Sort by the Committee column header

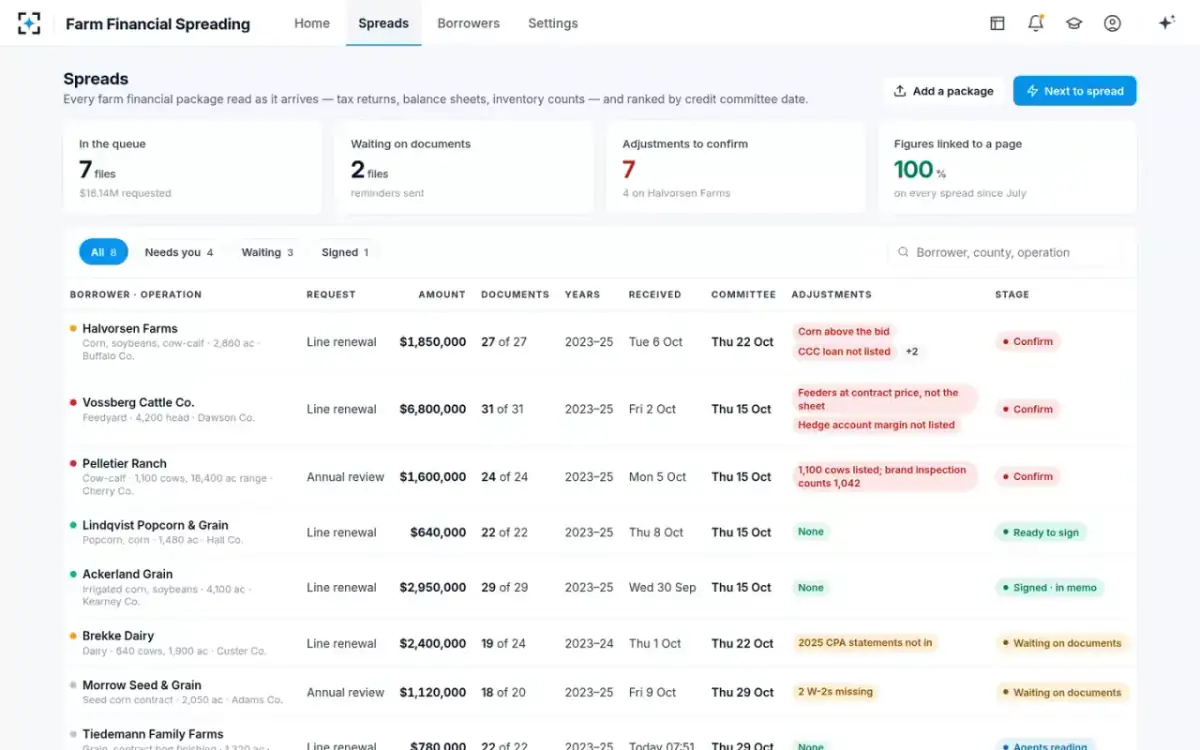tap(743, 295)
